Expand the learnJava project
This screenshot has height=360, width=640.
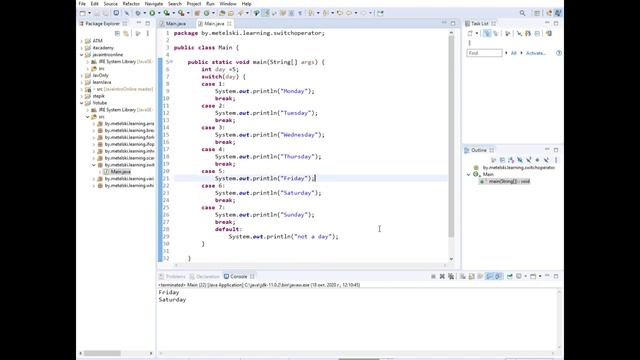click(82, 82)
